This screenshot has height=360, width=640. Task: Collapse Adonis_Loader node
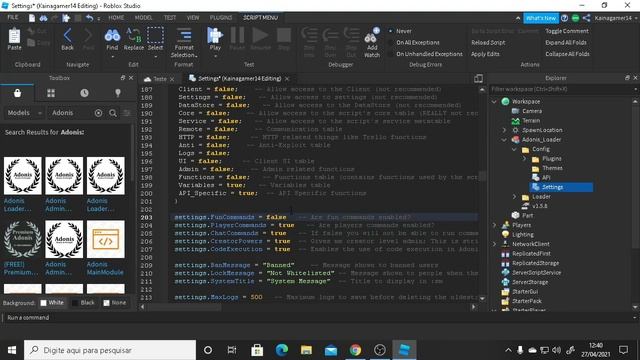click(x=504, y=140)
